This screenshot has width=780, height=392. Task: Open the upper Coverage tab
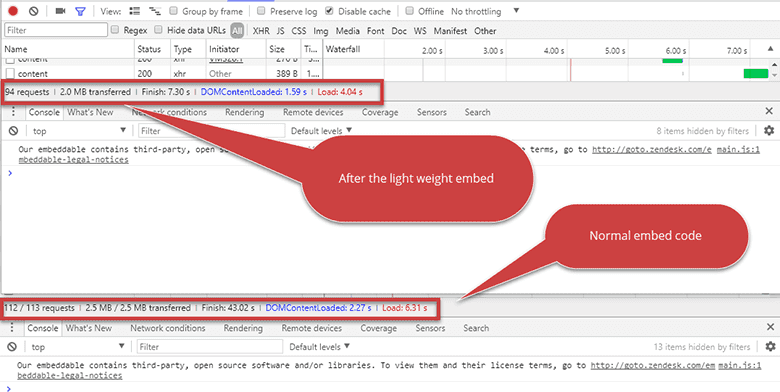point(380,112)
